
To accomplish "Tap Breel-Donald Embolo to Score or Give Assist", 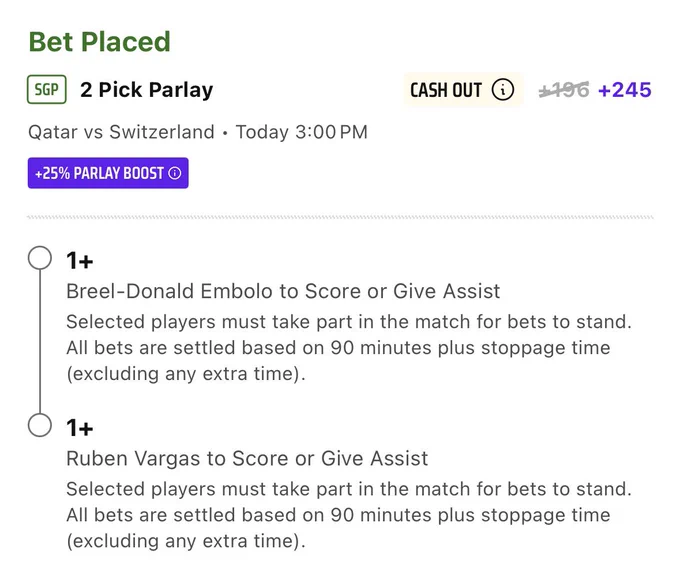I will coord(283,291).
